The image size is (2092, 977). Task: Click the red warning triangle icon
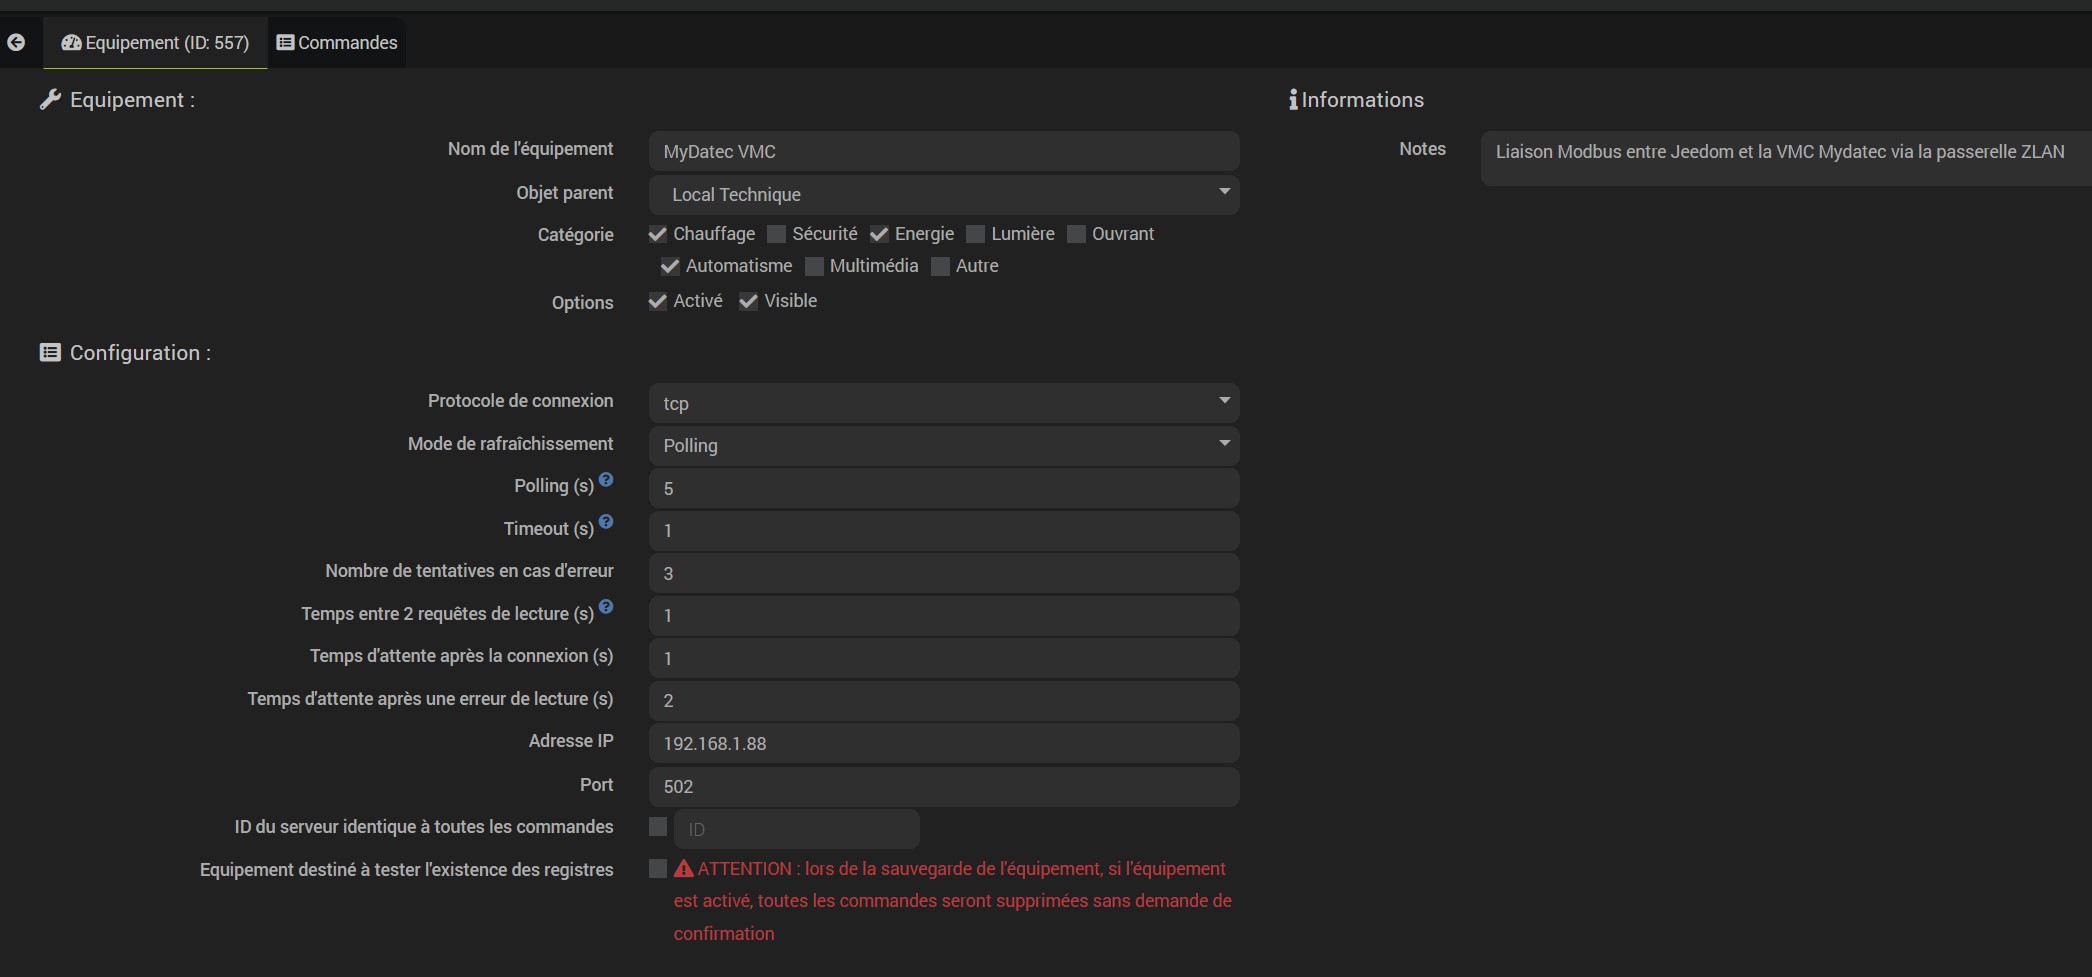click(x=684, y=869)
